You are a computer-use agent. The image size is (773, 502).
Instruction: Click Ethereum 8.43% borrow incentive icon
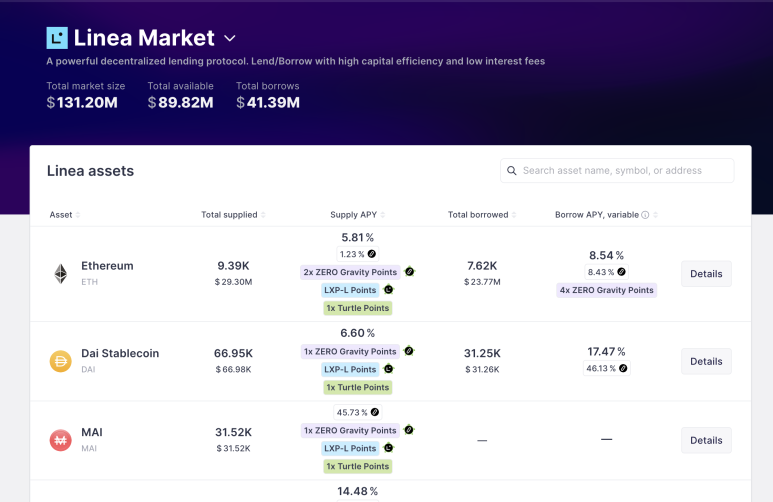pos(622,272)
